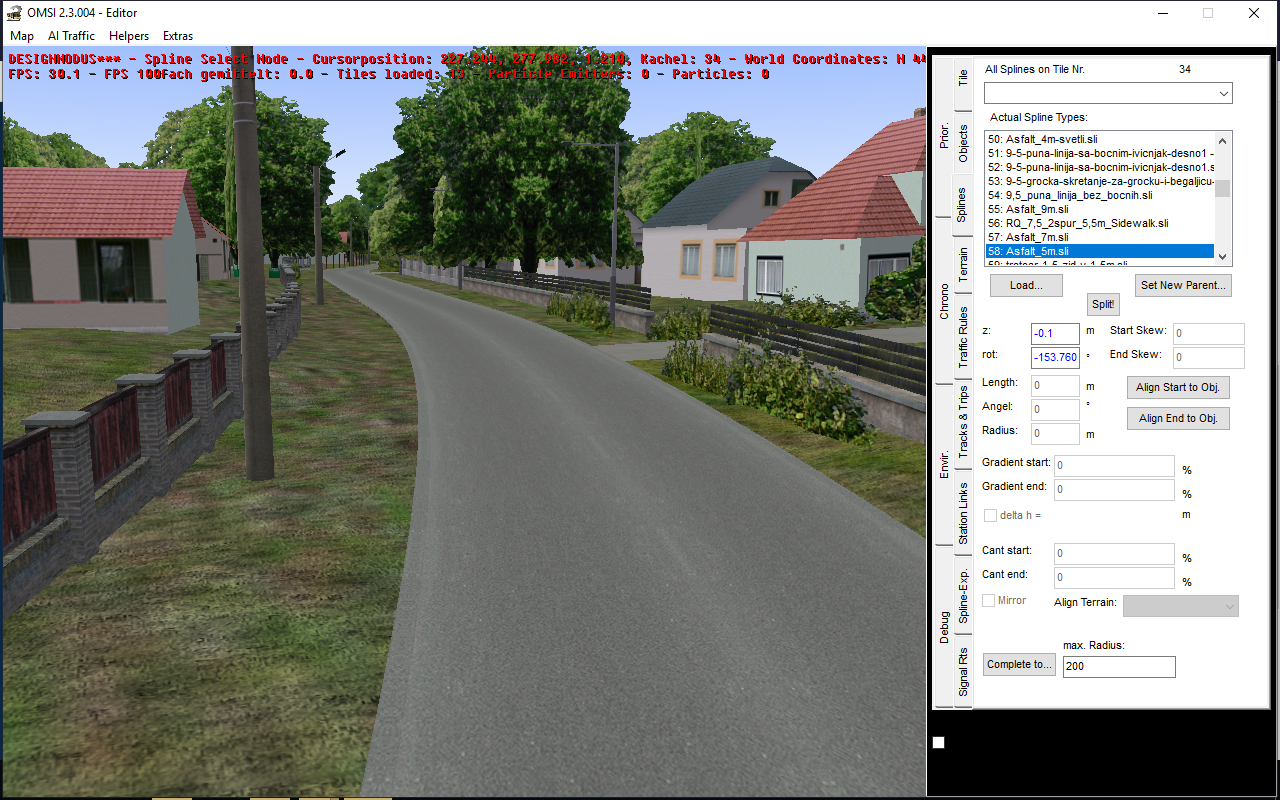Switch to the Tile tab
The image size is (1280, 800).
[963, 77]
